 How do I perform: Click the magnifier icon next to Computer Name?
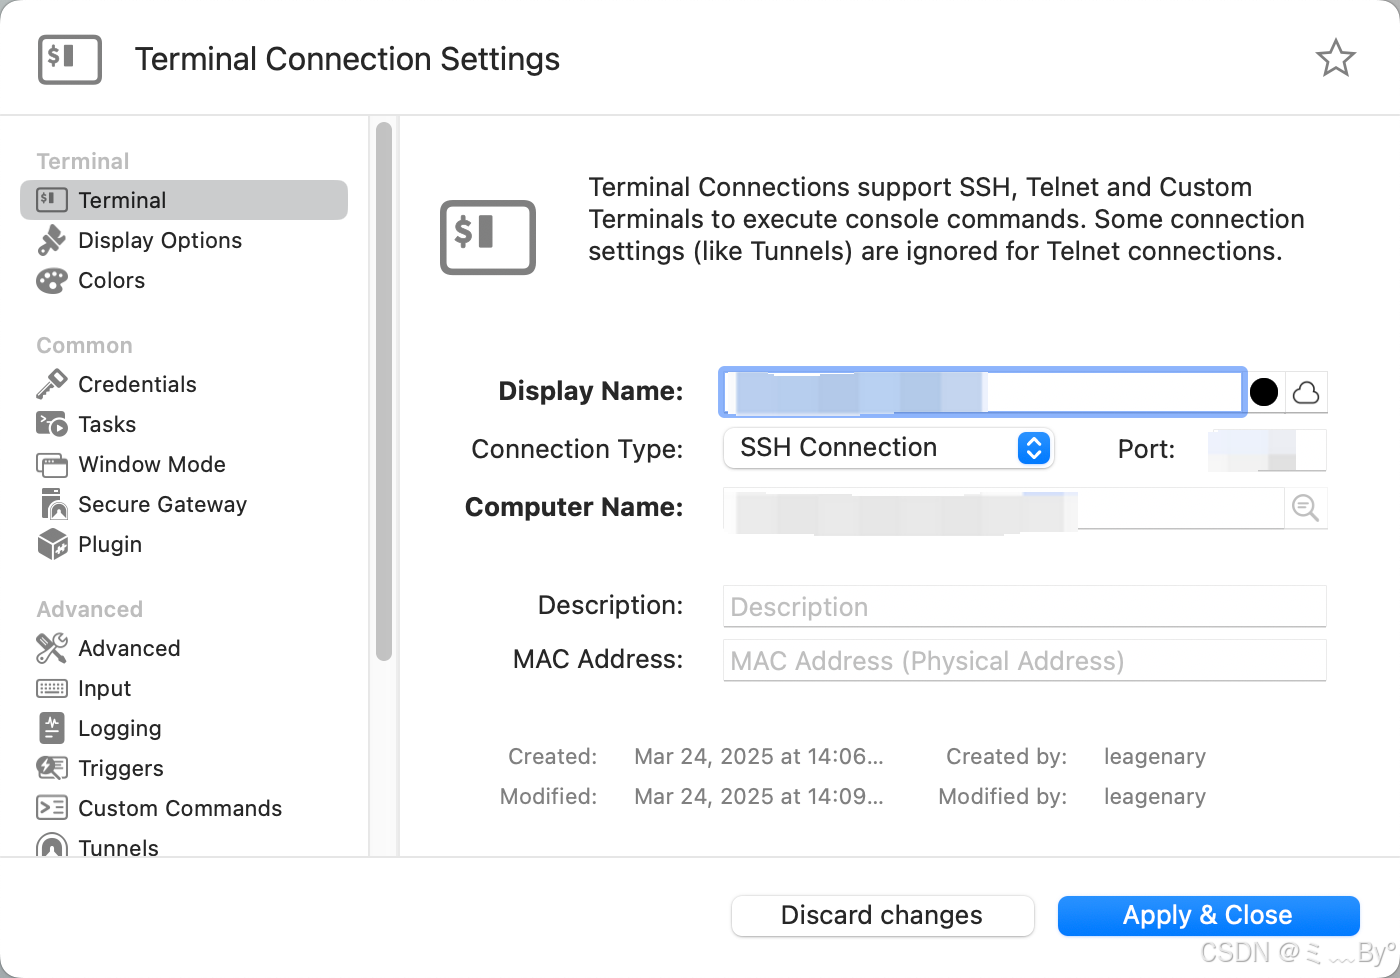click(x=1304, y=508)
